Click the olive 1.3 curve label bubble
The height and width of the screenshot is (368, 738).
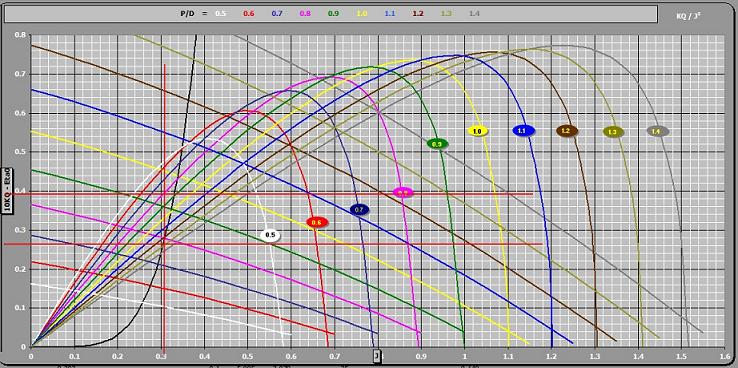click(x=613, y=132)
